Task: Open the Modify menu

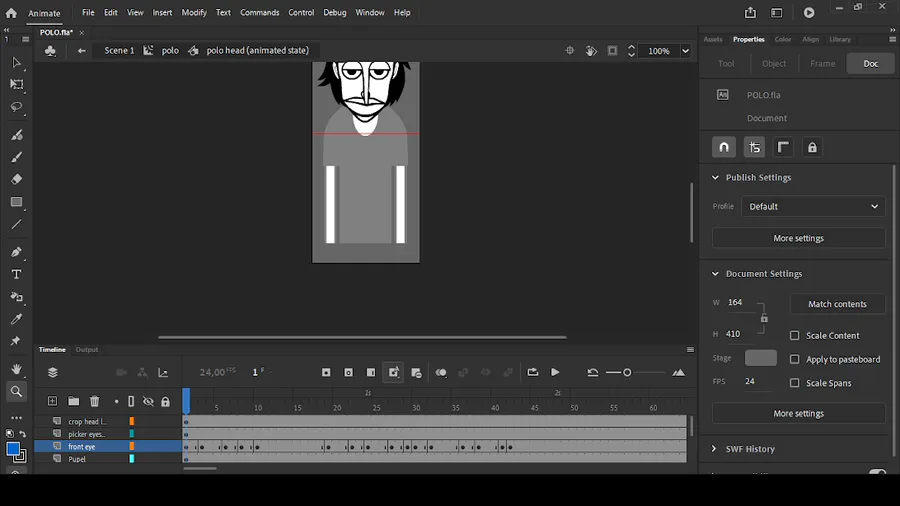Action: (194, 13)
